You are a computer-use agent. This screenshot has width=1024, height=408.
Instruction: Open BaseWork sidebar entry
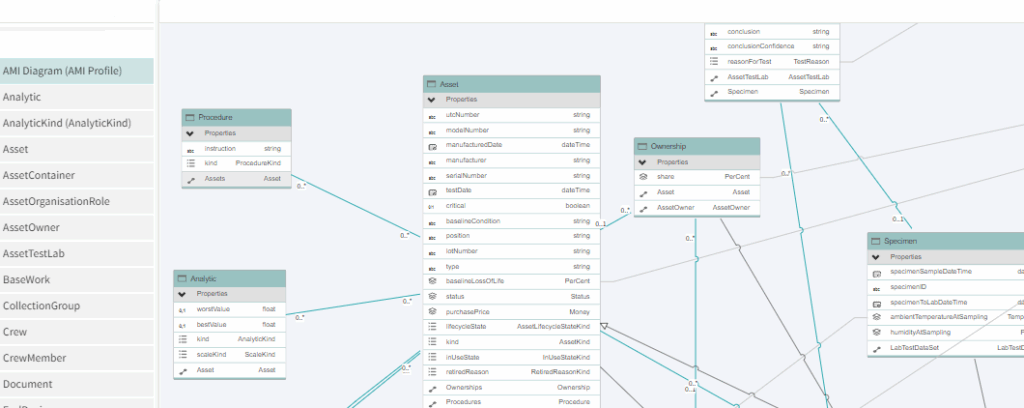[x=76, y=279]
